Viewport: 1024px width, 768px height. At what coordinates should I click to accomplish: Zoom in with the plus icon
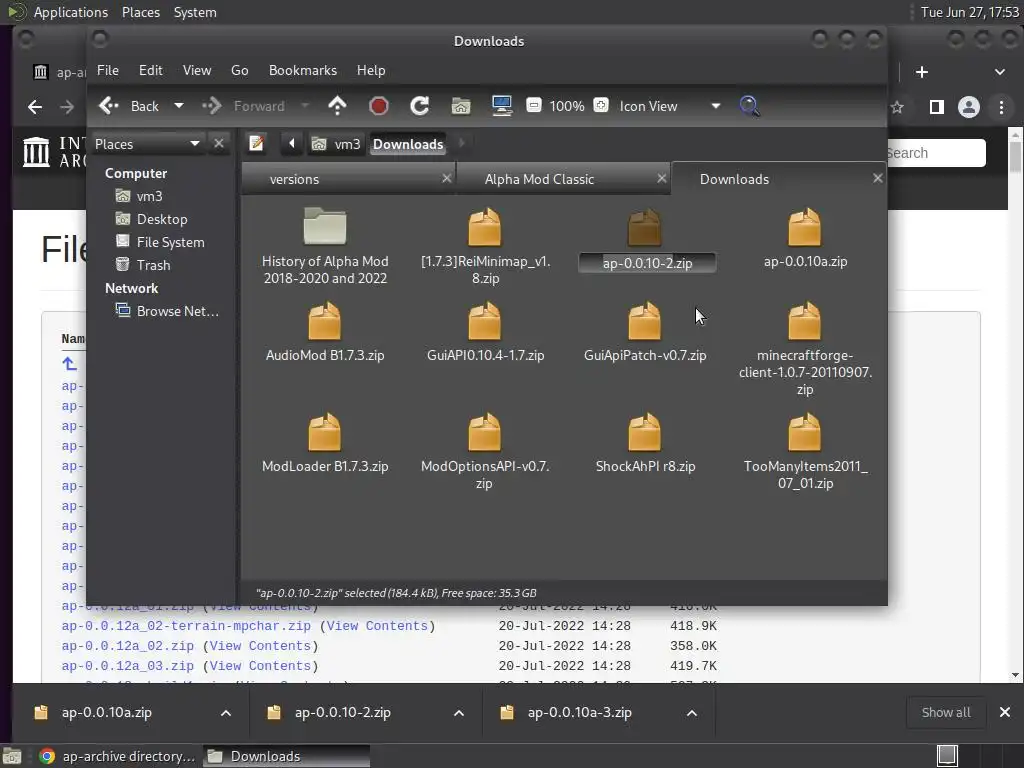601,105
